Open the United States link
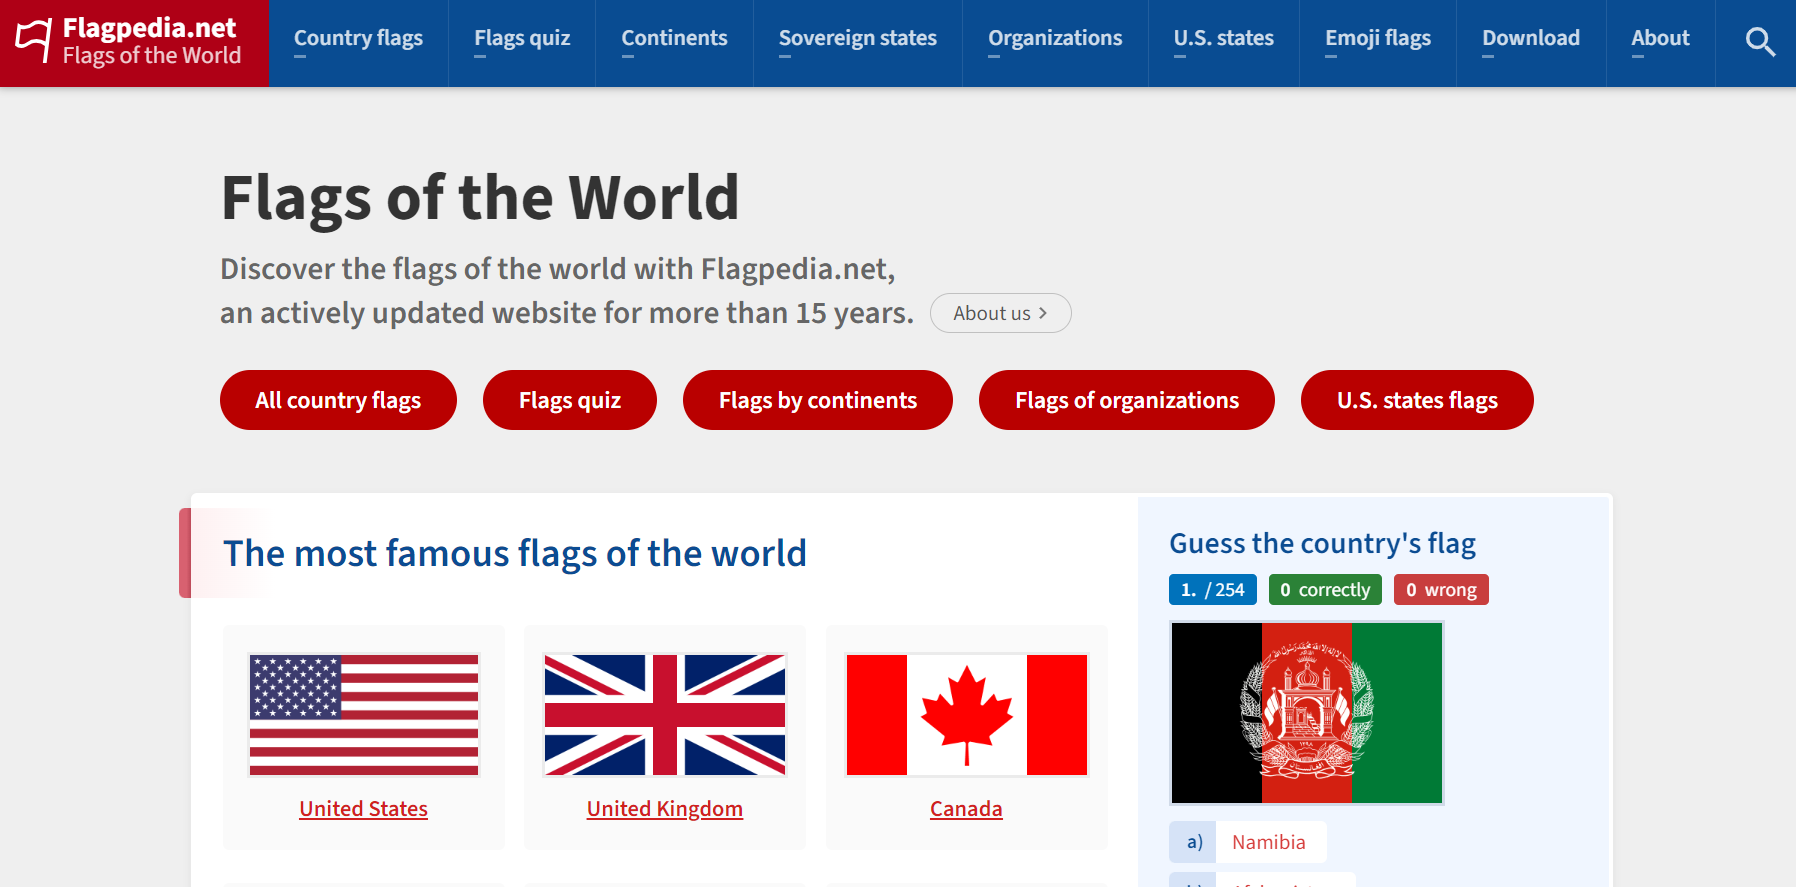The height and width of the screenshot is (887, 1796). [x=364, y=809]
